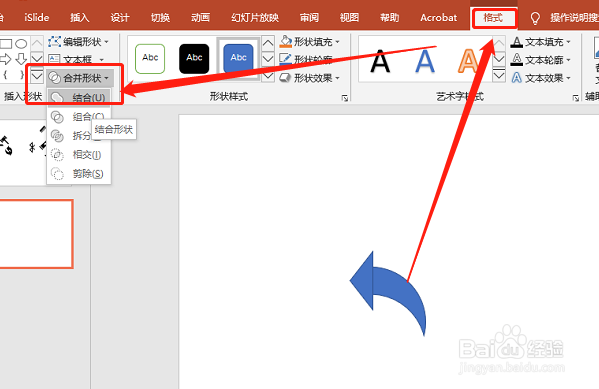Screen dimensions: 599x389
Task: Open the 幻灯片放映 tab
Action: pyautogui.click(x=255, y=18)
